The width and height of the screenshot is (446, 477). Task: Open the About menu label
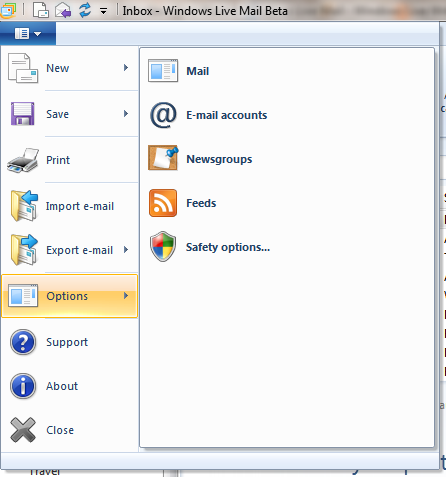[62, 386]
